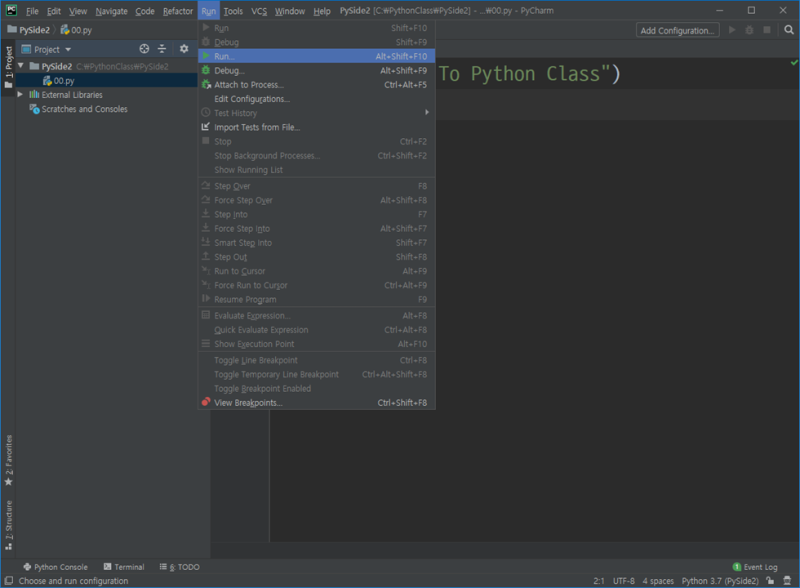Click the Attach to Process icon
800x588 pixels.
(x=206, y=85)
